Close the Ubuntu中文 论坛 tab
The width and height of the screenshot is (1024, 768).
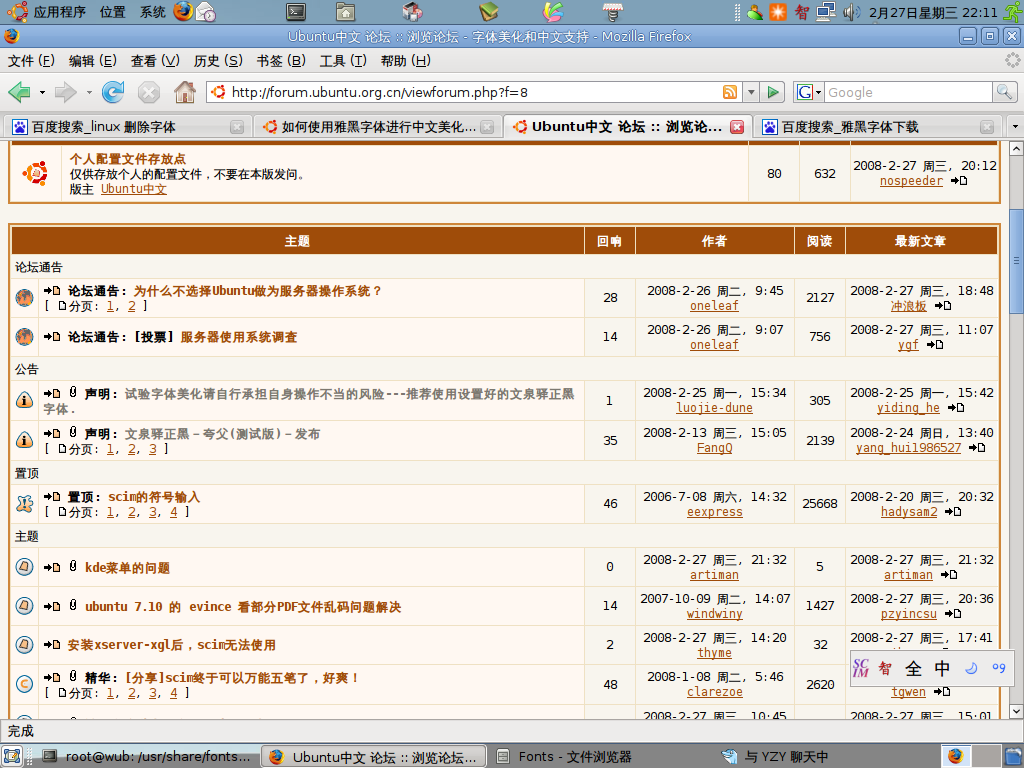pos(737,127)
